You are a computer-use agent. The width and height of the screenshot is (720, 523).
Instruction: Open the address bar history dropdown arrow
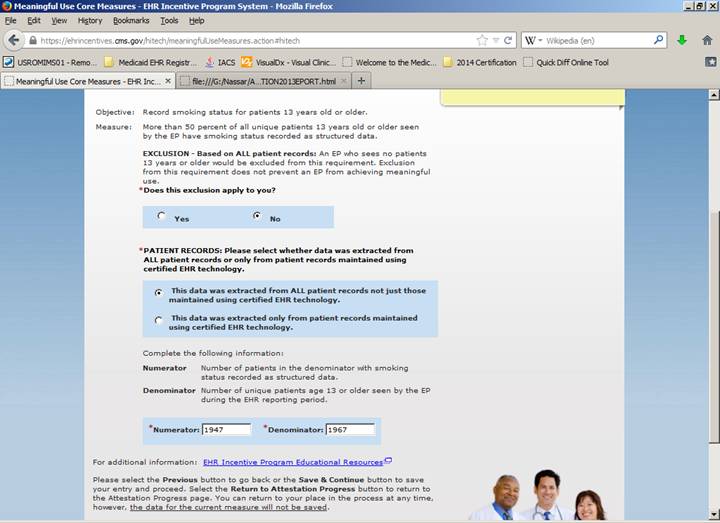tap(495, 41)
